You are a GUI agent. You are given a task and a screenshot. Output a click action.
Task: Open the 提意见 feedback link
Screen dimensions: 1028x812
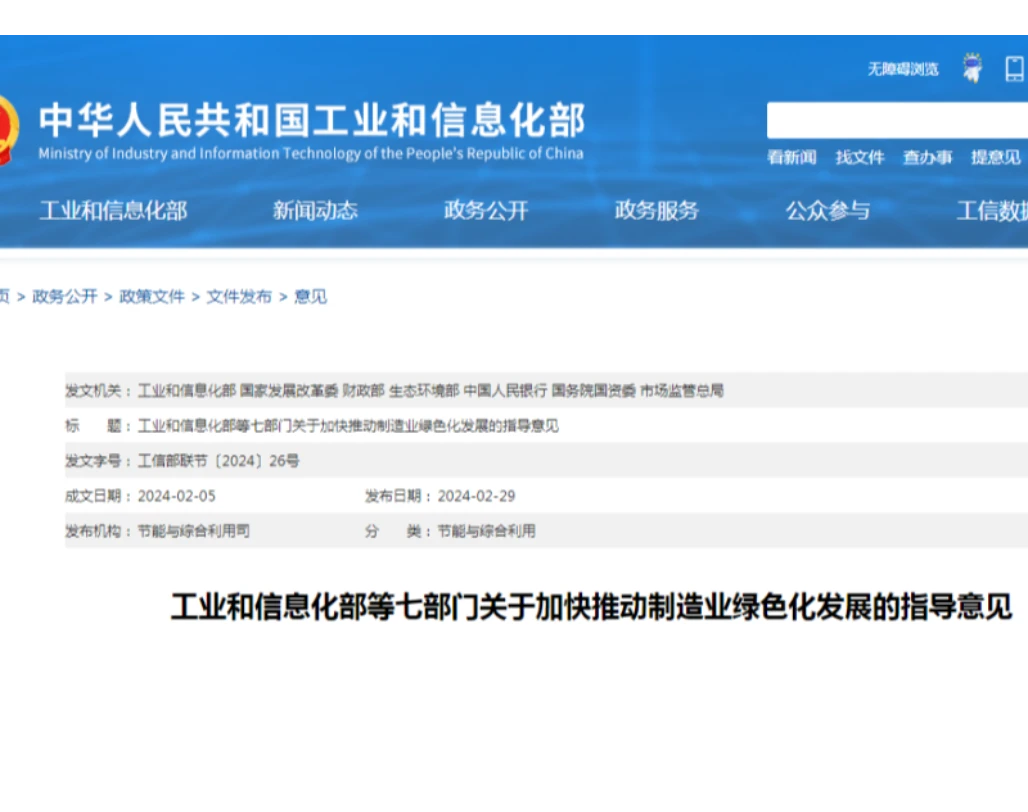(996, 157)
